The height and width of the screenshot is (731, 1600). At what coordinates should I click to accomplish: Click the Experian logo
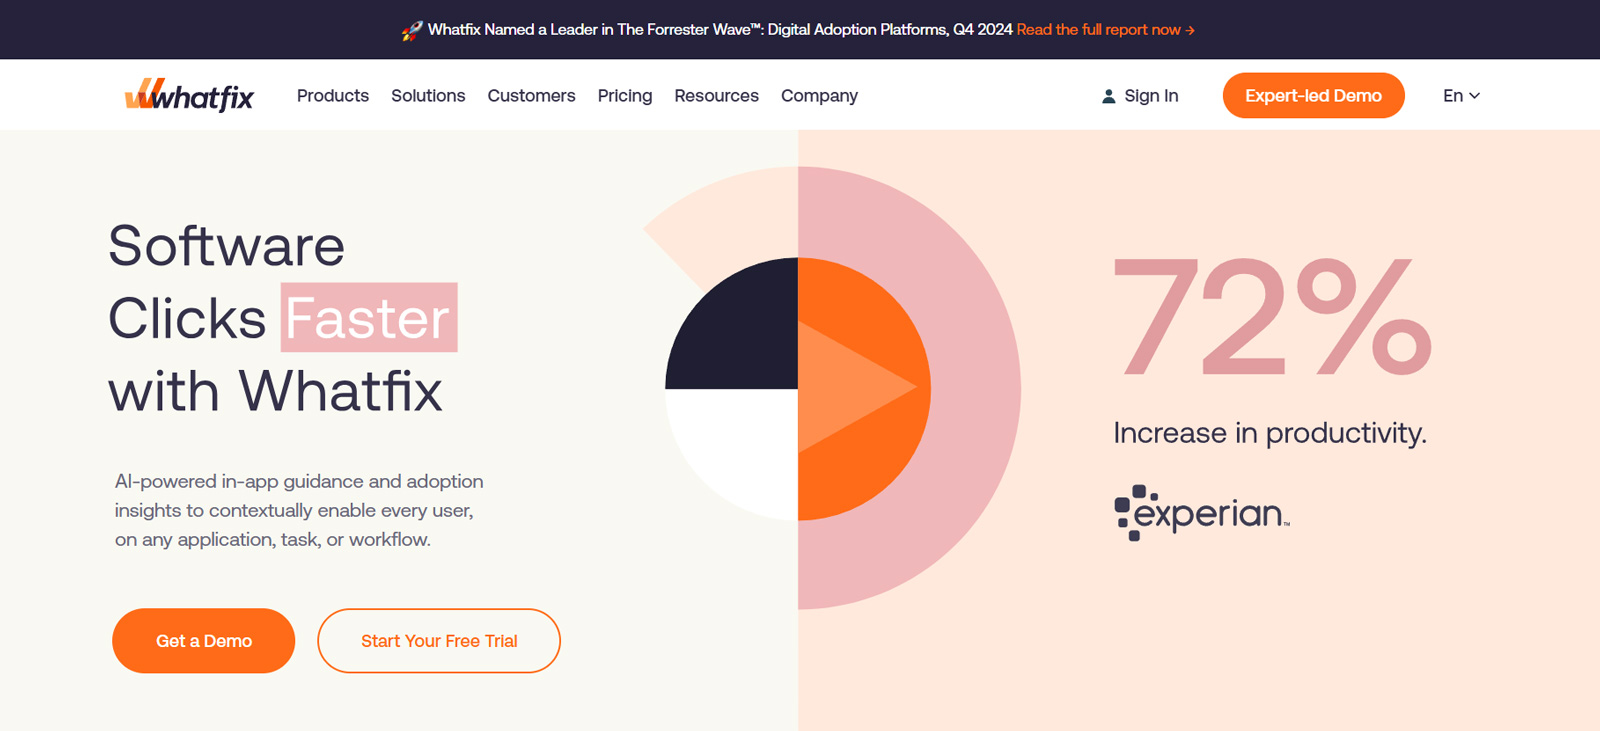click(x=1202, y=513)
